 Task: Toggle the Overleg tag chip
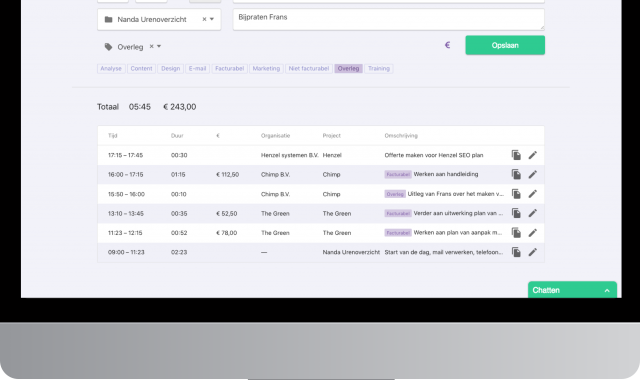click(x=348, y=69)
